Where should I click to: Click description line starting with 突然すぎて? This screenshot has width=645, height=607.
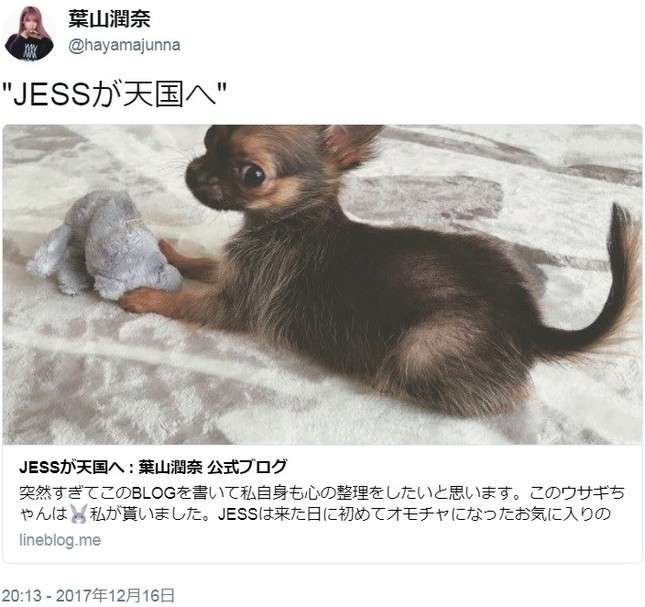pos(322,493)
